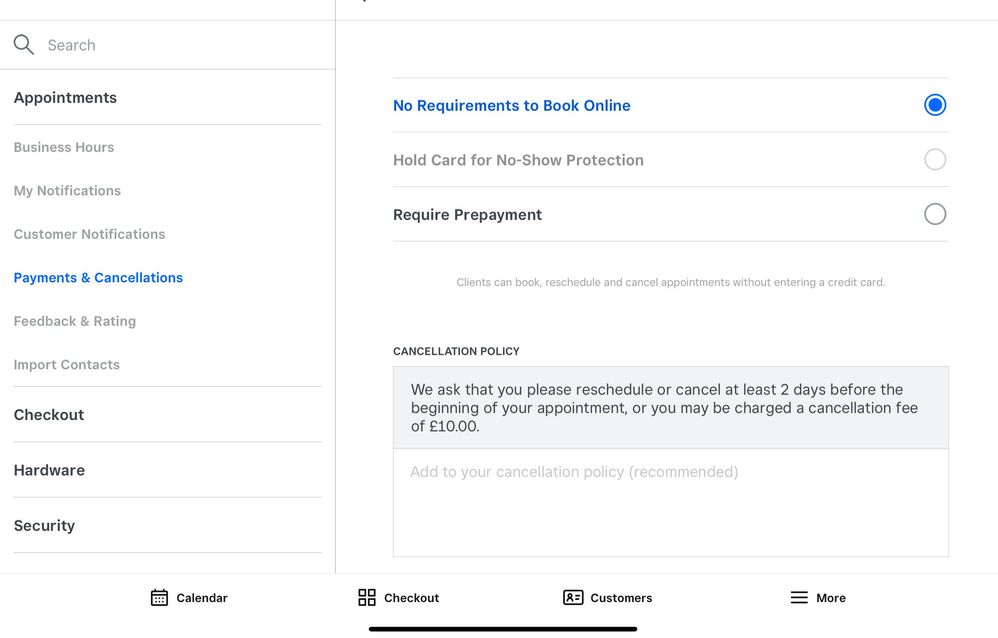
Task: Select Hold Card for No-Show Protection
Action: 934,160
